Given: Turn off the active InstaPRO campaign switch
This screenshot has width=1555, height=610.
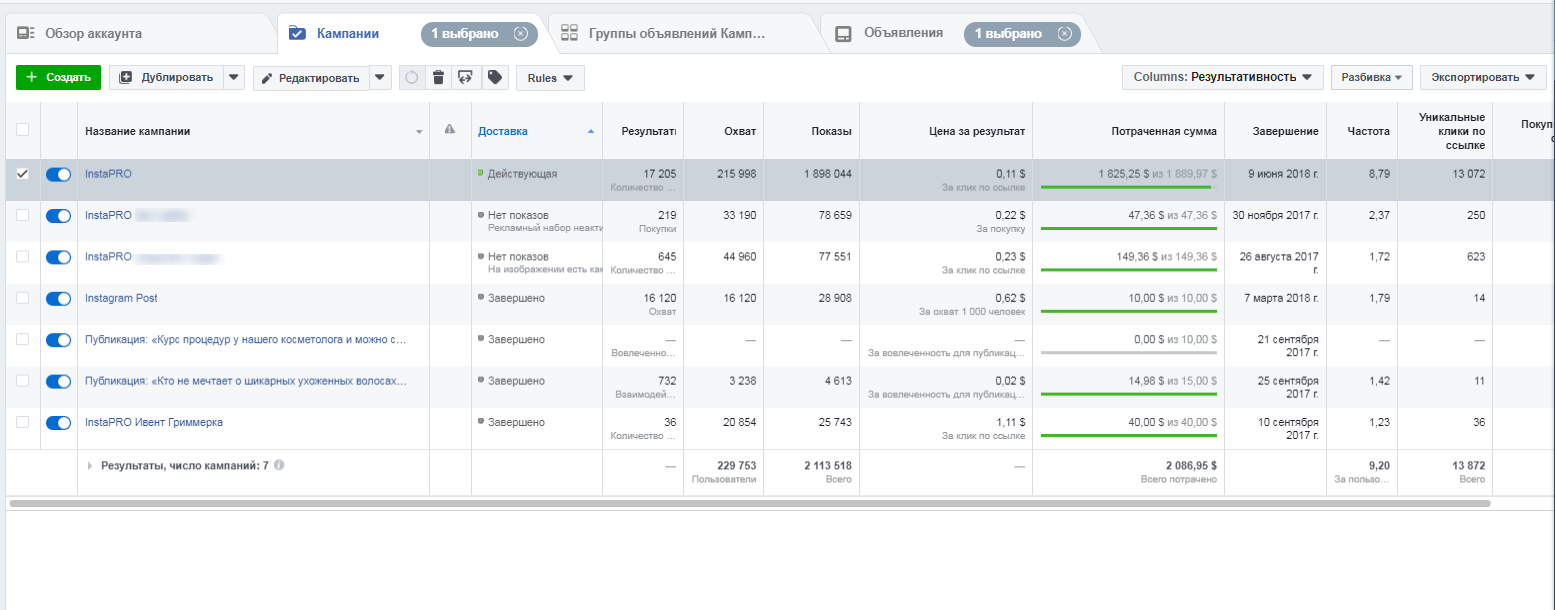Looking at the screenshot, I should 59,174.
